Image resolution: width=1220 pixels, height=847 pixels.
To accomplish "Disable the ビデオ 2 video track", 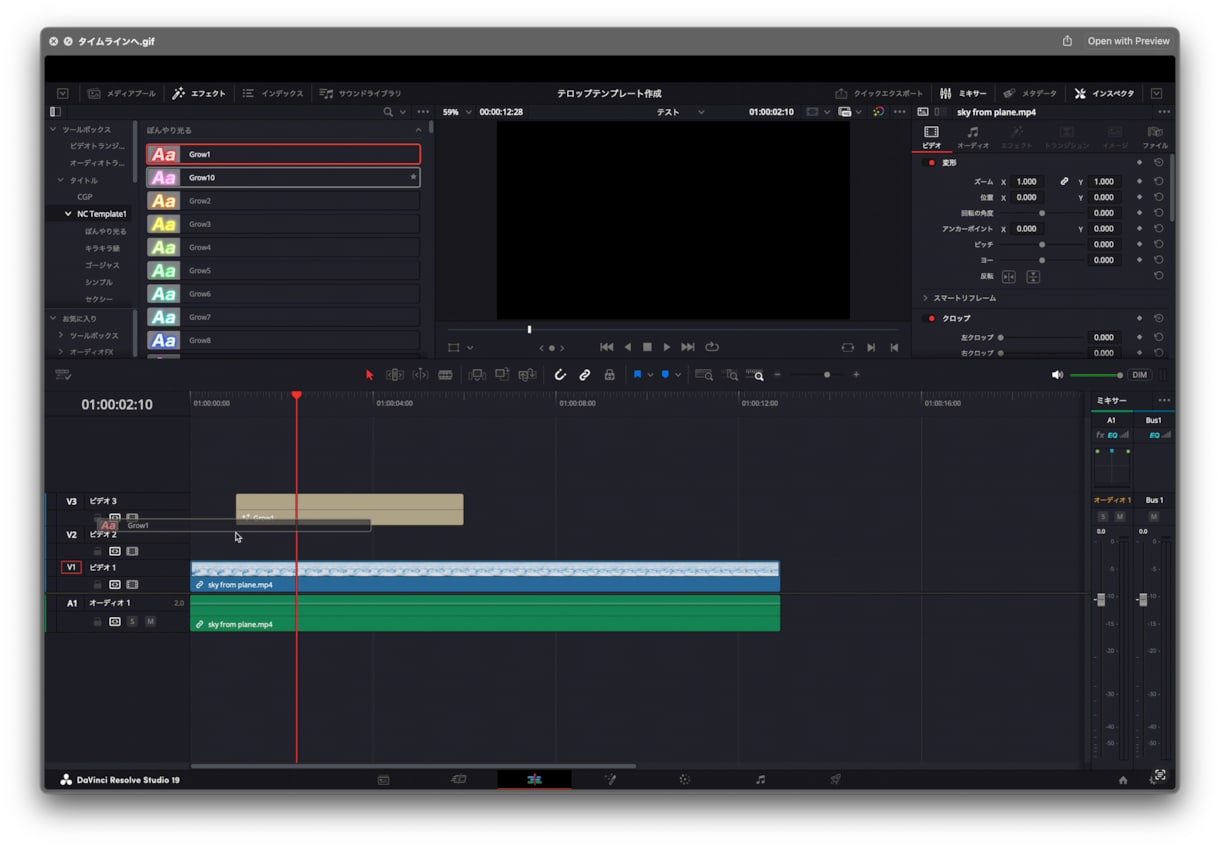I will [x=132, y=551].
